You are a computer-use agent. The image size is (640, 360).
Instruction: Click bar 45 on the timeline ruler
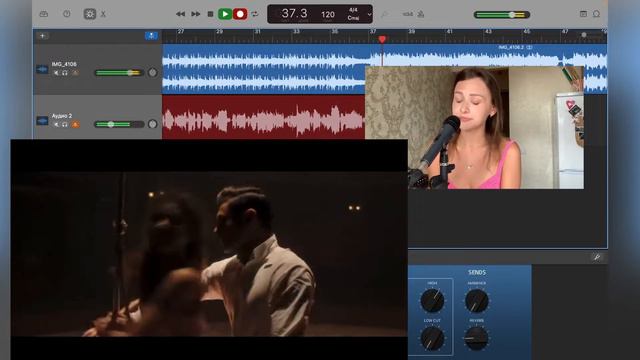click(527, 31)
